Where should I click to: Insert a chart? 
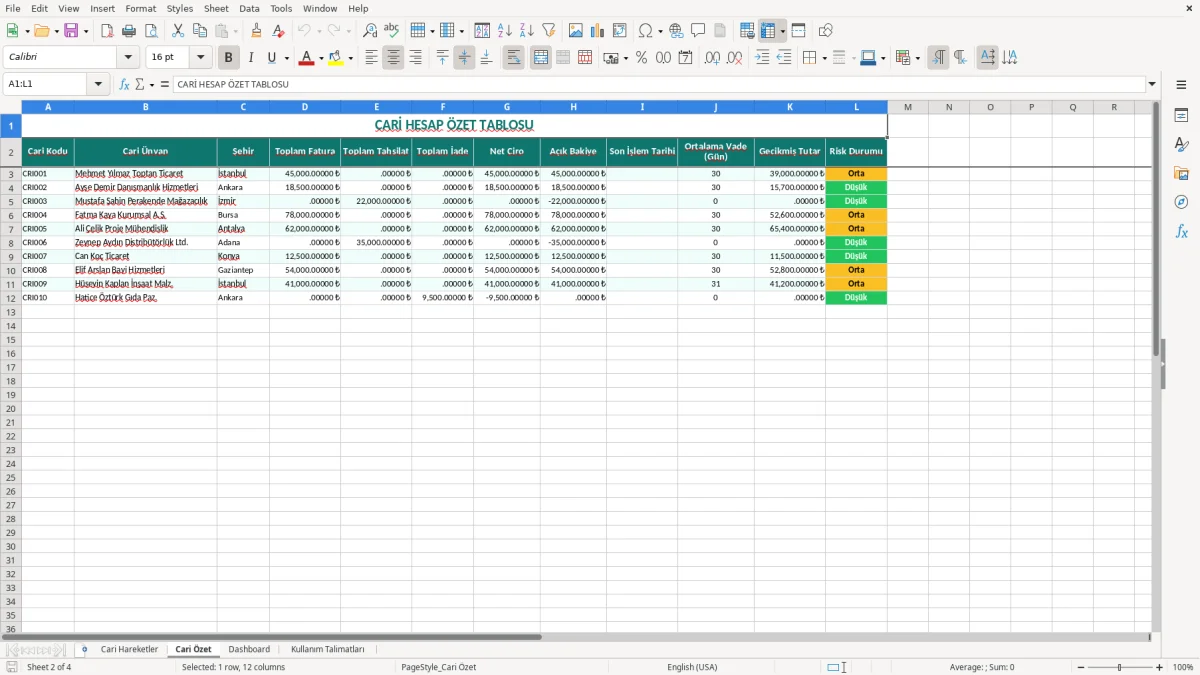(598, 31)
